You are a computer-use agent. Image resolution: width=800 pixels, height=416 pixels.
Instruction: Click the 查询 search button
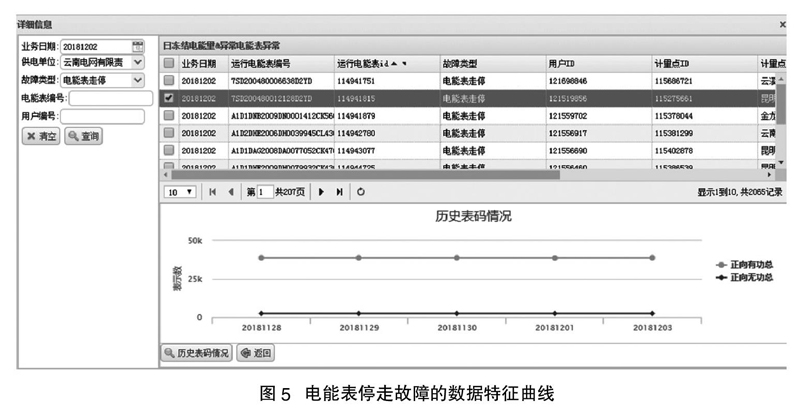coord(84,136)
